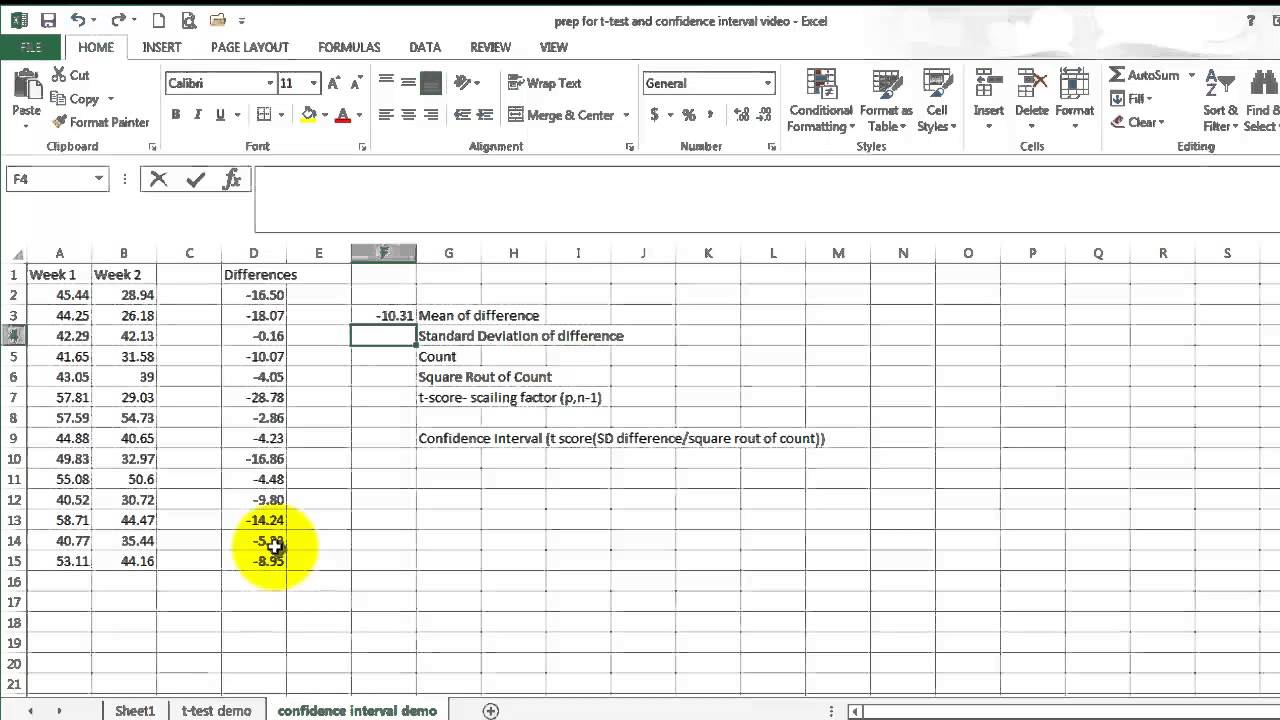This screenshot has width=1280, height=720.
Task: Open the Borders icon in Font group
Action: pos(264,115)
